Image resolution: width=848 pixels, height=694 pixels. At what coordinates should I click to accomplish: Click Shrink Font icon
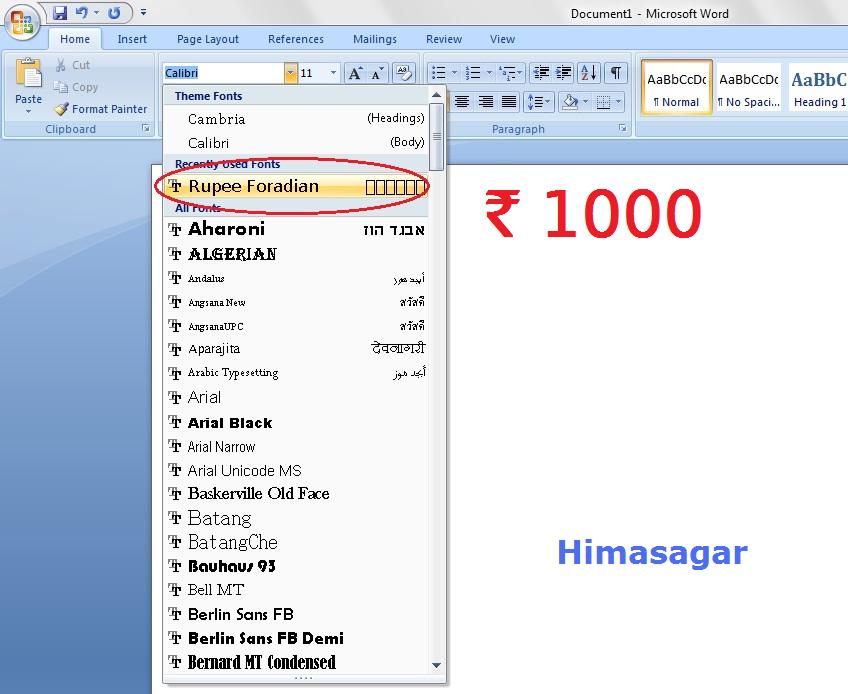coord(377,73)
